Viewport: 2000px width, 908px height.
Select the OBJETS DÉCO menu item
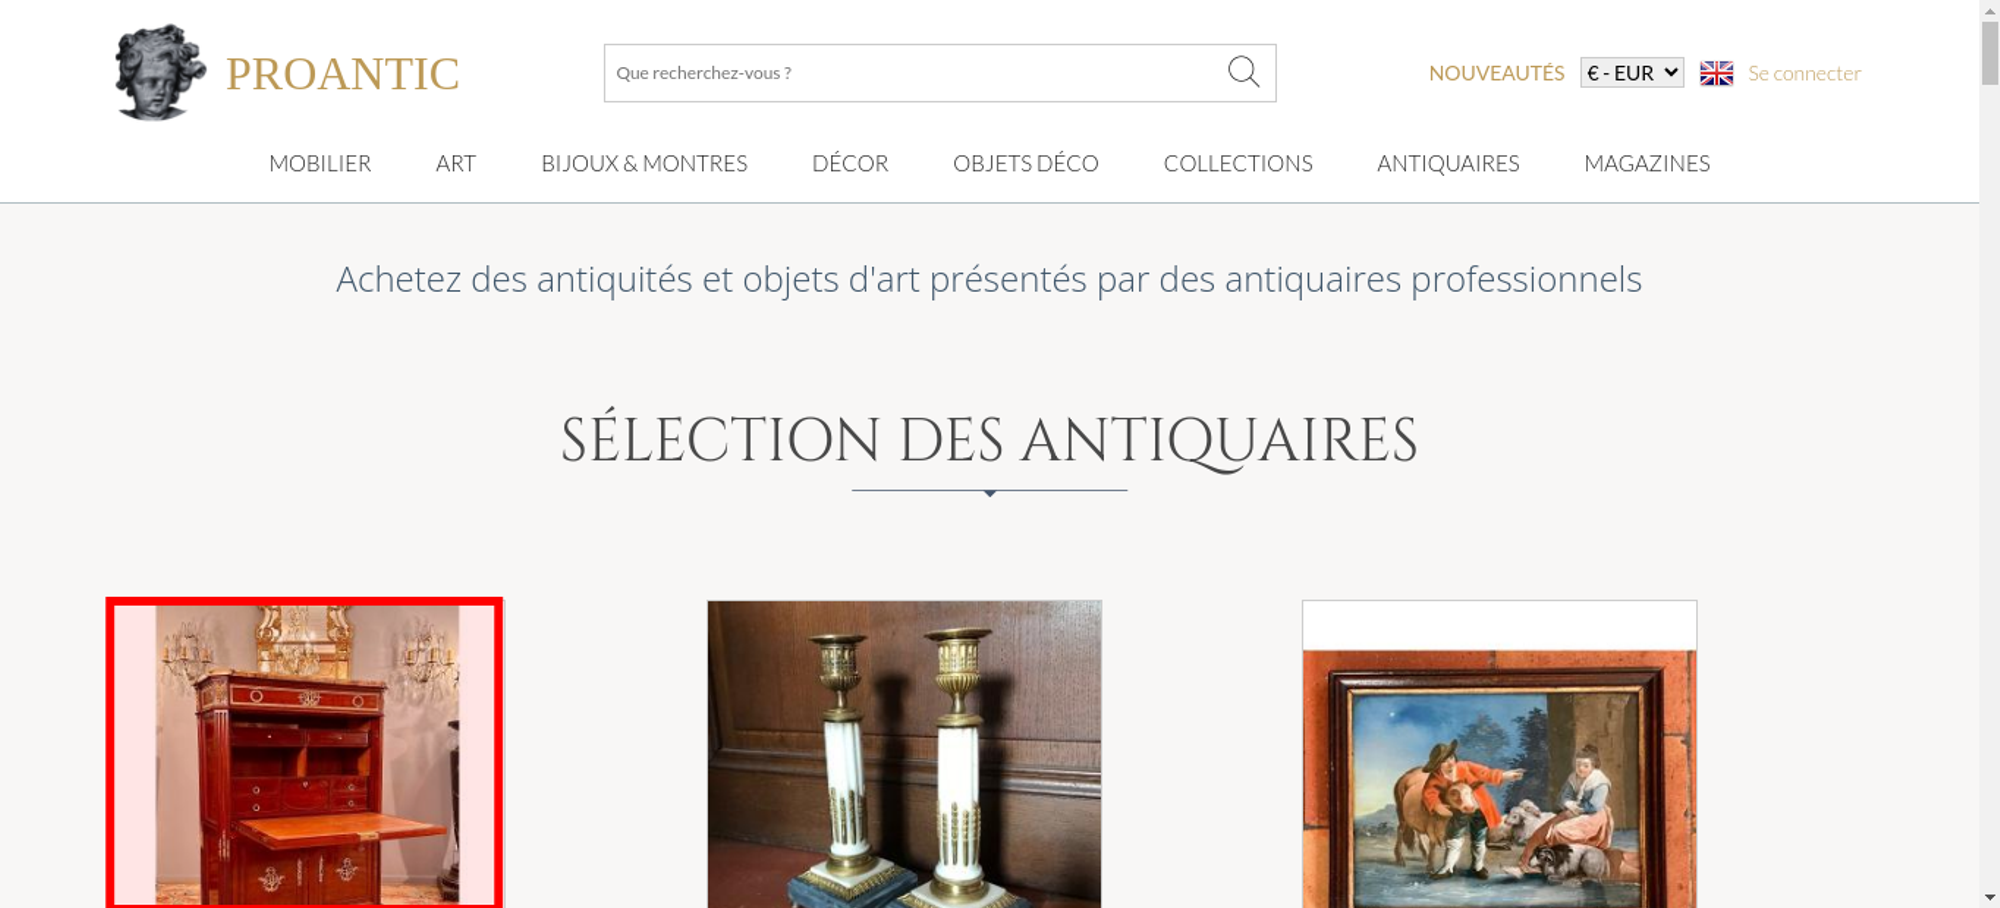(1026, 163)
